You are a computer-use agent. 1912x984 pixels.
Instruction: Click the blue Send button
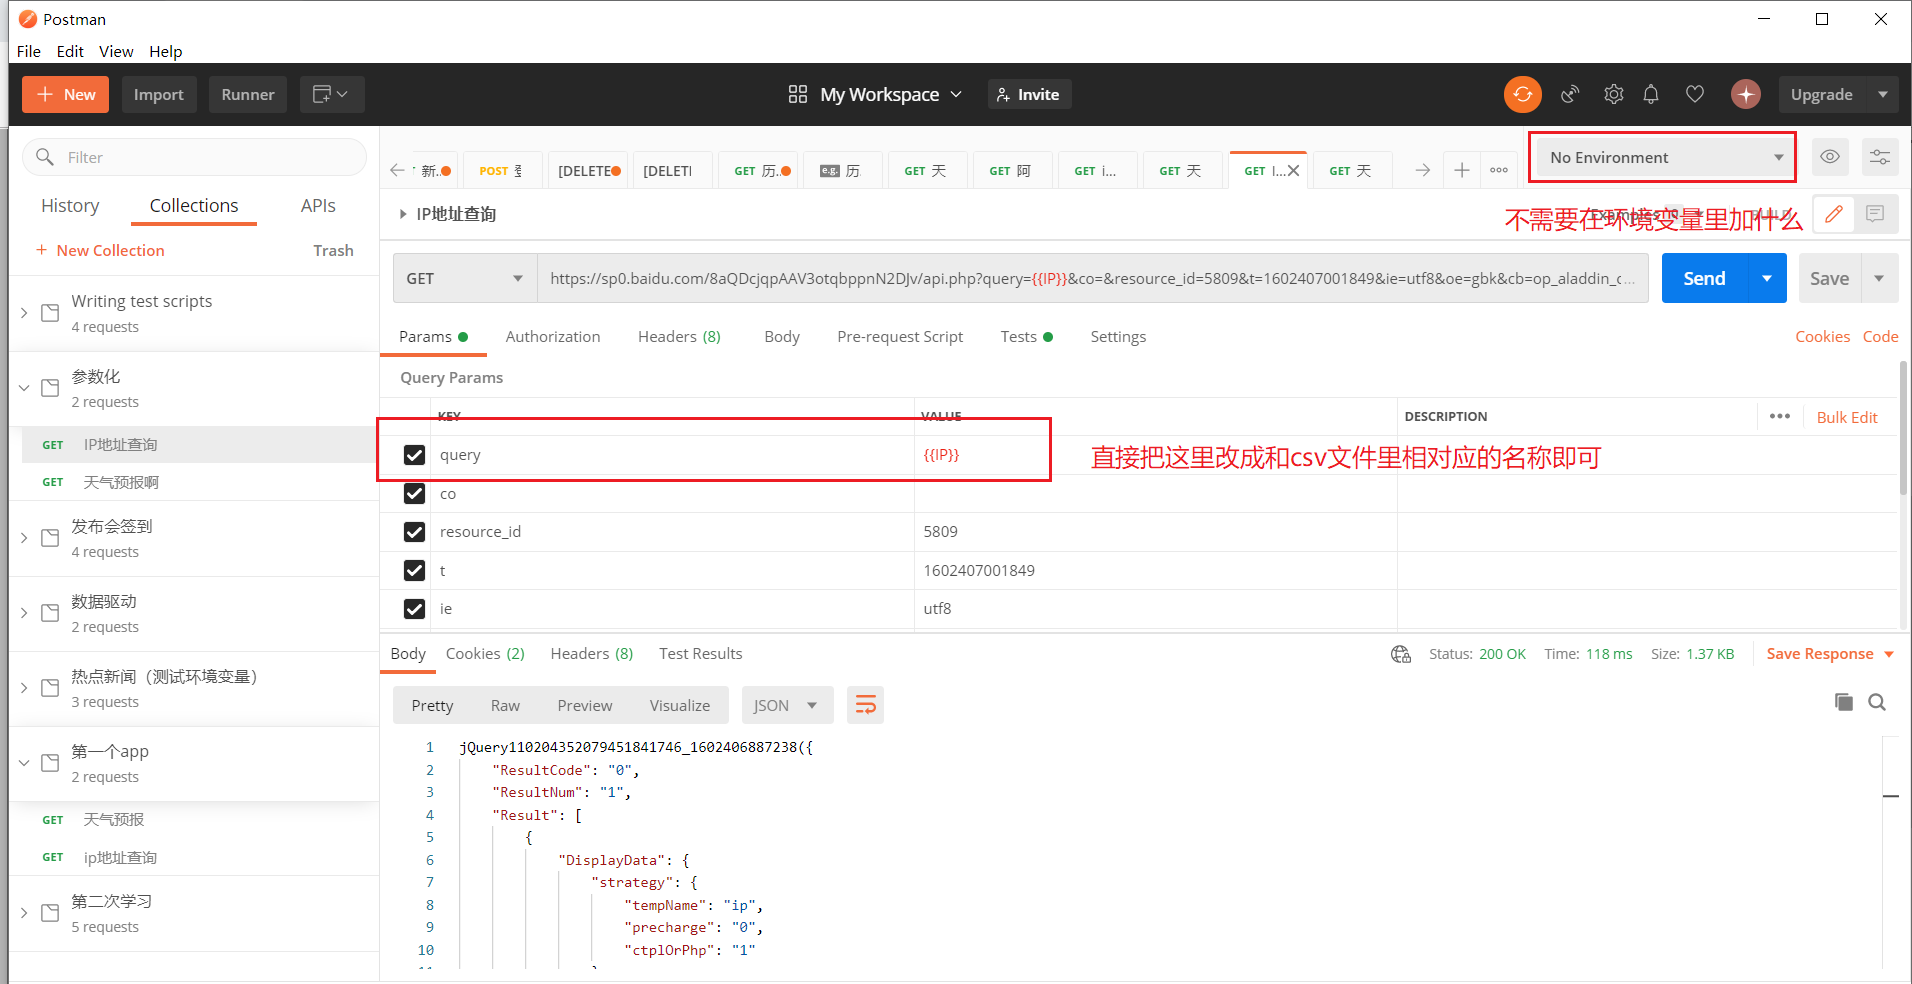coord(1704,278)
